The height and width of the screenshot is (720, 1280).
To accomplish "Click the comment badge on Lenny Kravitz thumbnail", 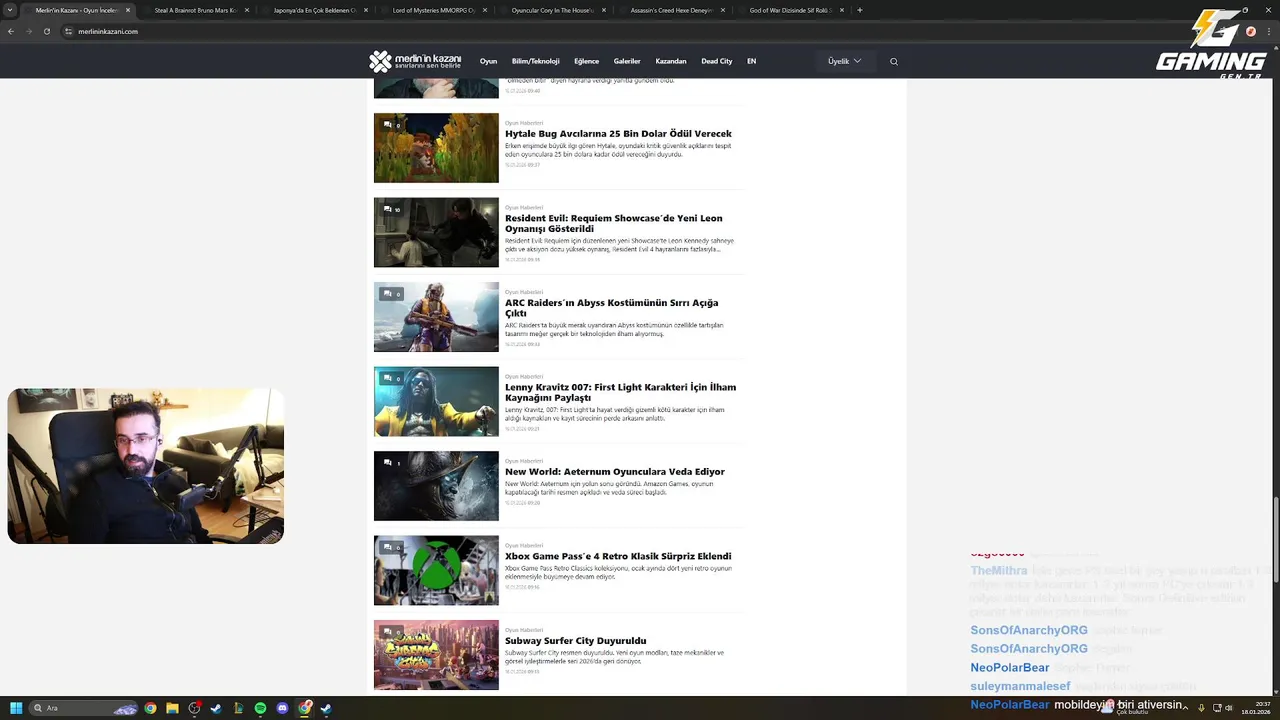I will pos(392,379).
